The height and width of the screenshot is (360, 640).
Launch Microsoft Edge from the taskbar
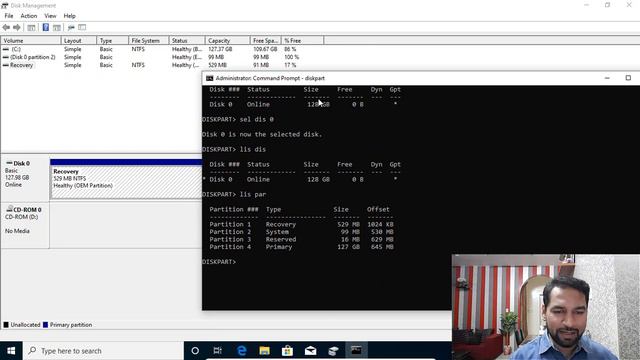click(242, 351)
